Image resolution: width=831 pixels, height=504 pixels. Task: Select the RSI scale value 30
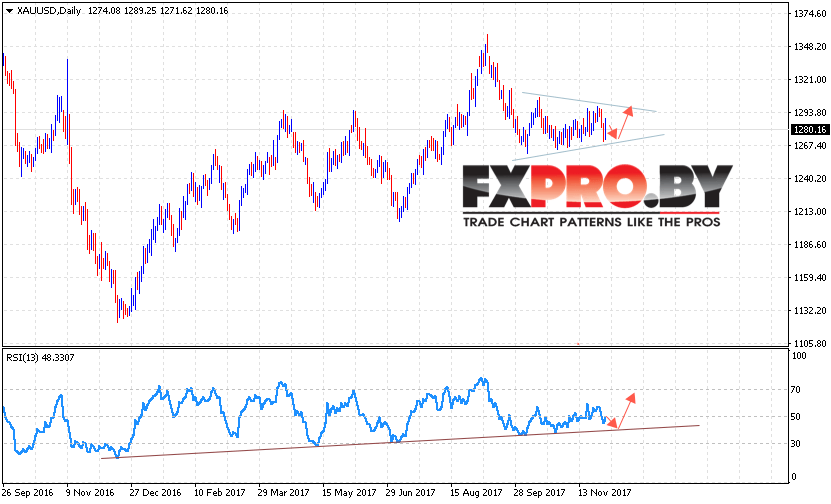pos(795,444)
